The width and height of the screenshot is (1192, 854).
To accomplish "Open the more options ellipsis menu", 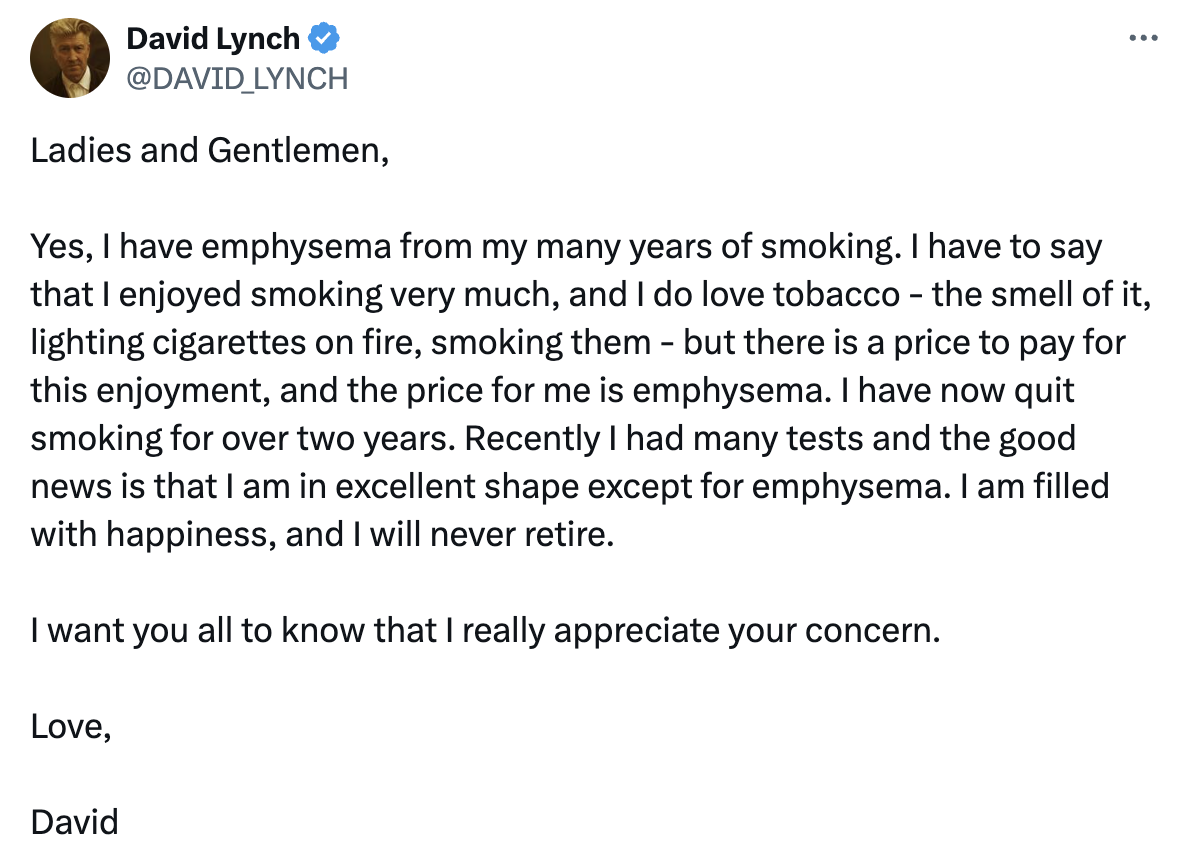I will tap(1142, 38).
